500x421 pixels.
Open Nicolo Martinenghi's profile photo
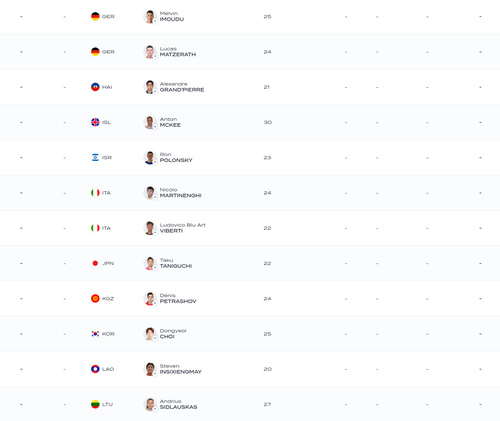click(150, 193)
